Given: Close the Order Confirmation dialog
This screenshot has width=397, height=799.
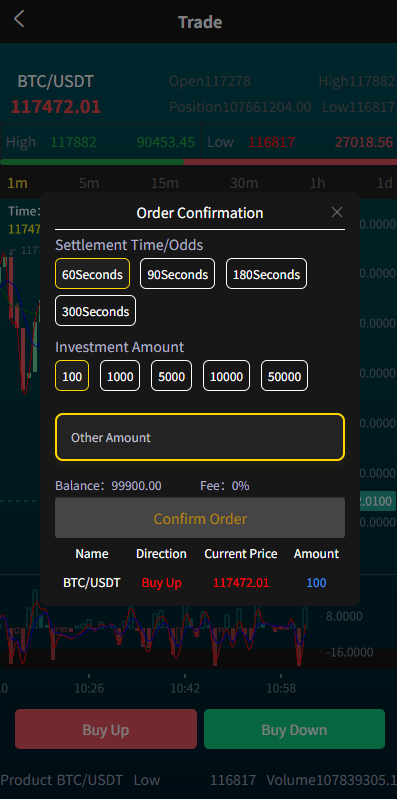Looking at the screenshot, I should coord(337,212).
